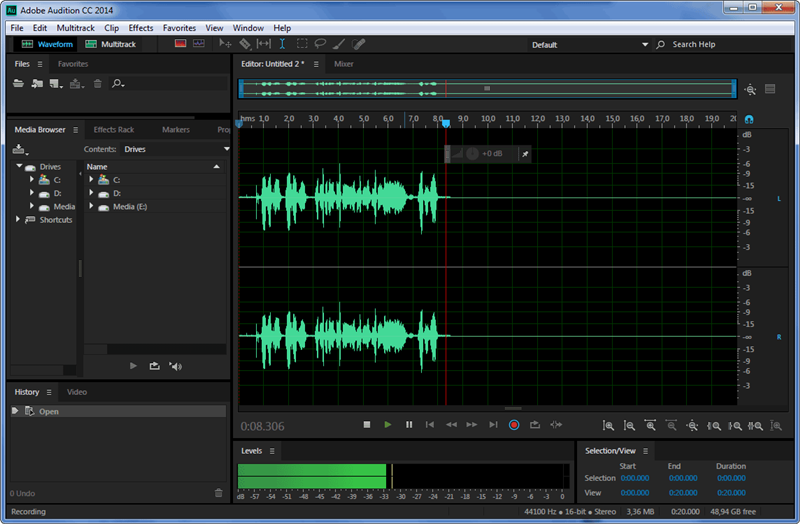Click the Open File folder icon

click(x=18, y=84)
